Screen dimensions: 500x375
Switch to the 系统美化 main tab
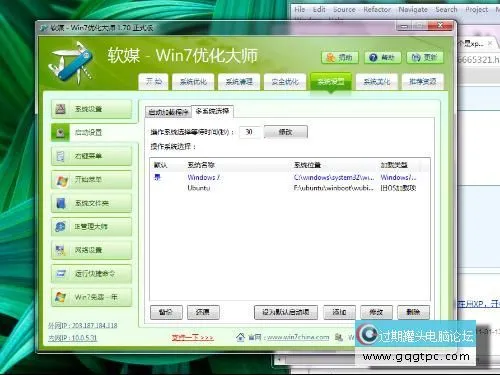point(377,81)
